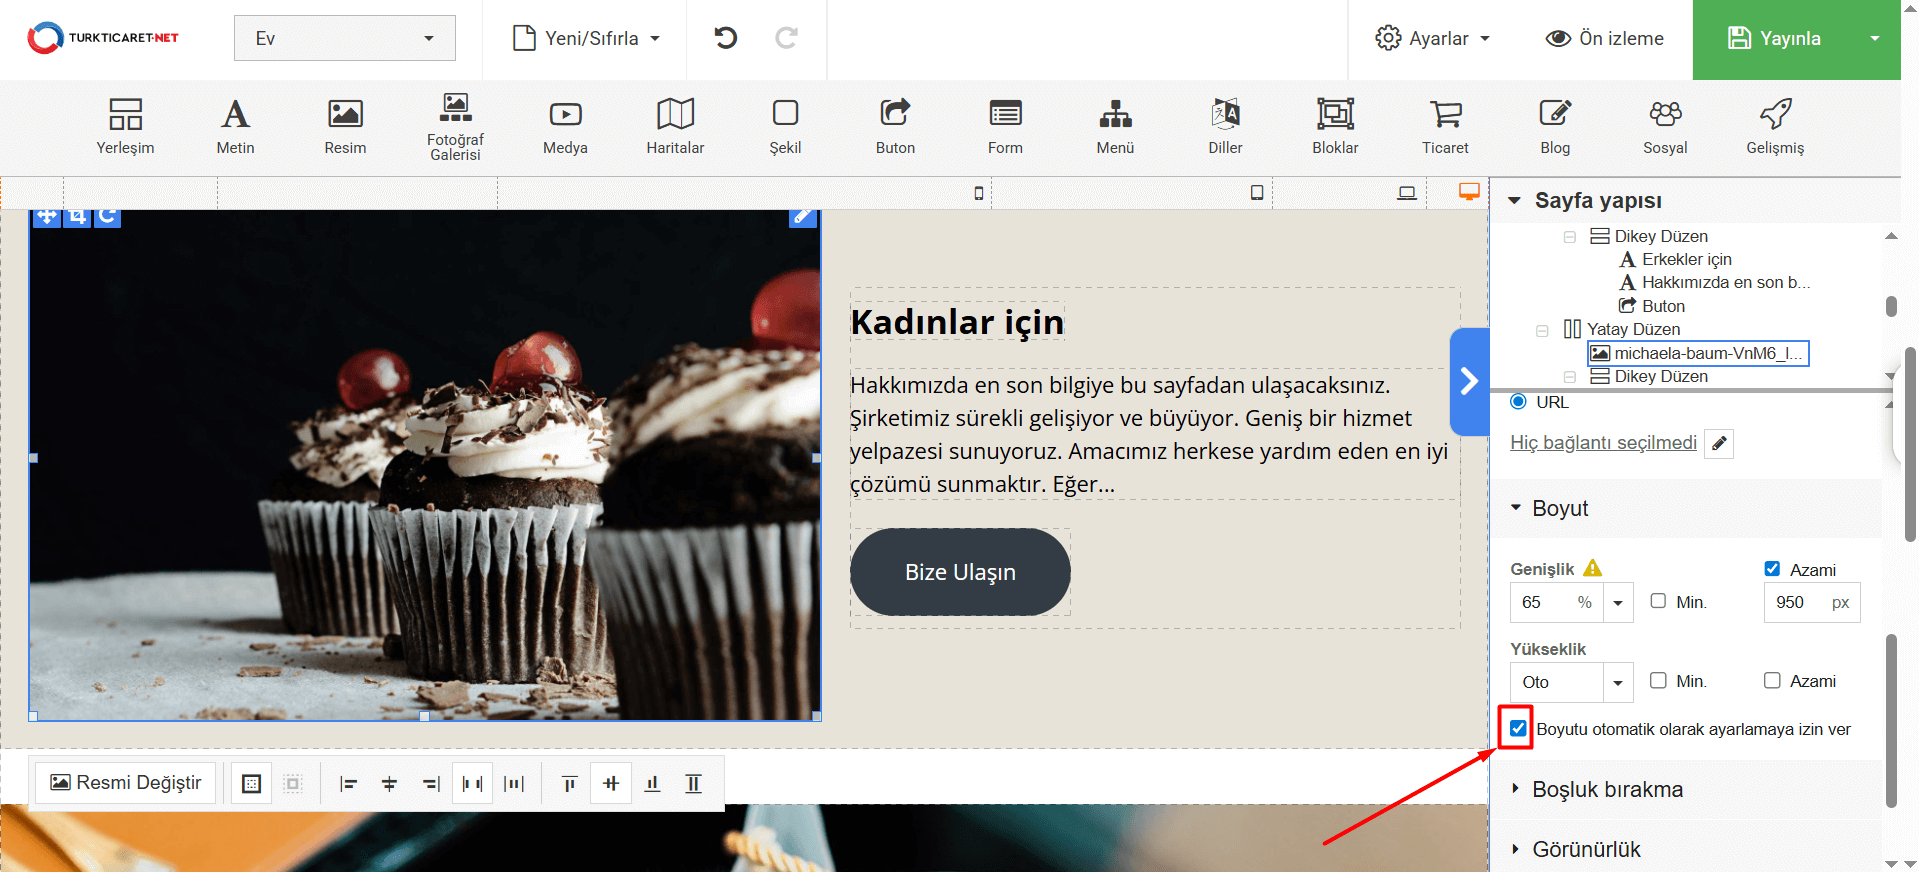
Task: Open Genişlik unit dropdown
Action: click(x=1618, y=603)
